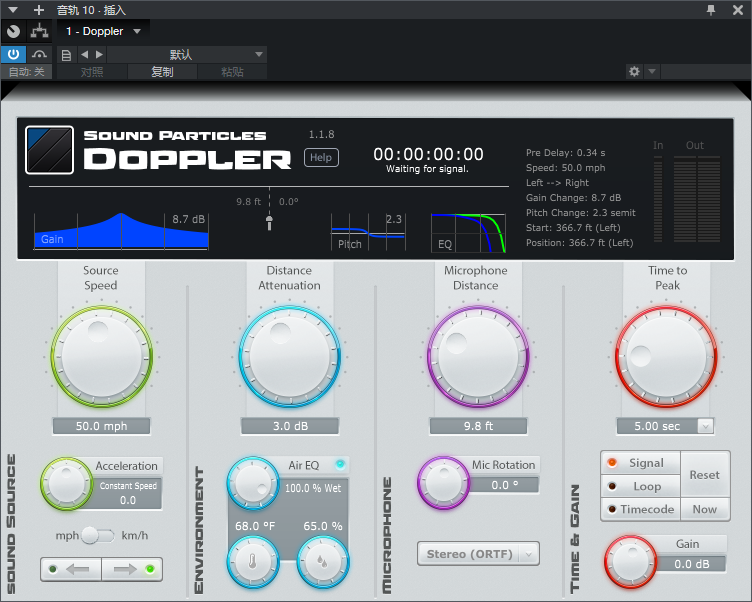Go to next preset arrow
The image size is (752, 602).
pos(99,55)
